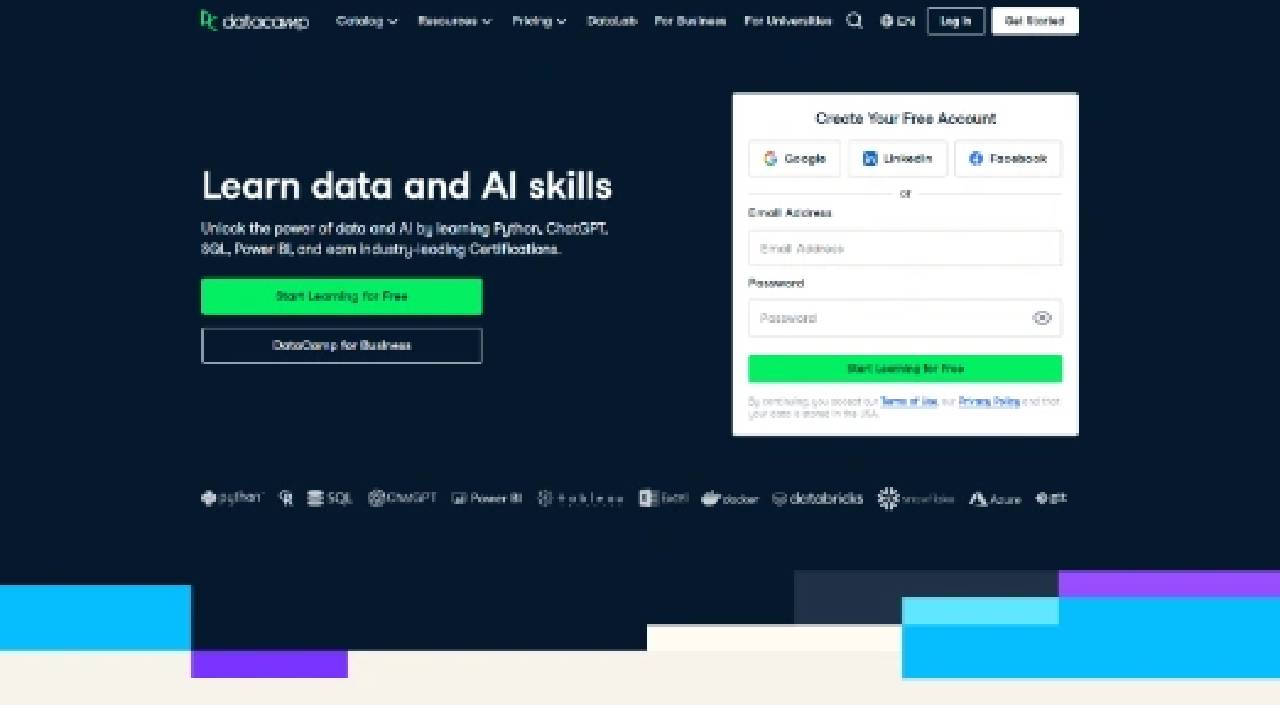Image resolution: width=1280 pixels, height=720 pixels.
Task: Sign up with the Google button
Action: pos(795,158)
